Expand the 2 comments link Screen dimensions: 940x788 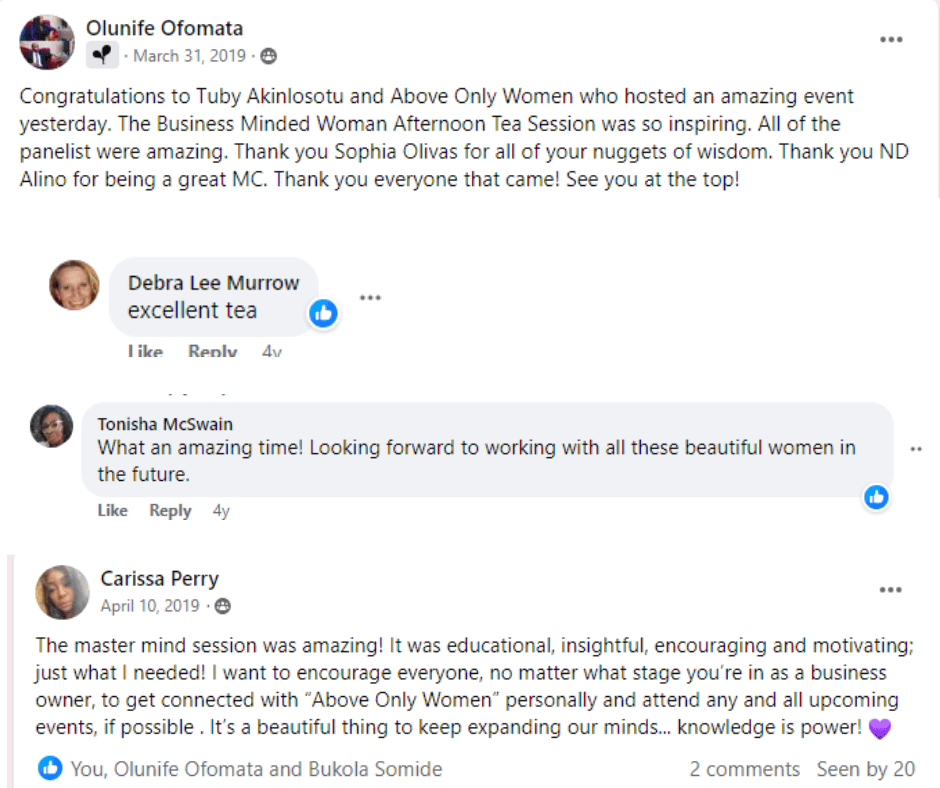(x=744, y=769)
